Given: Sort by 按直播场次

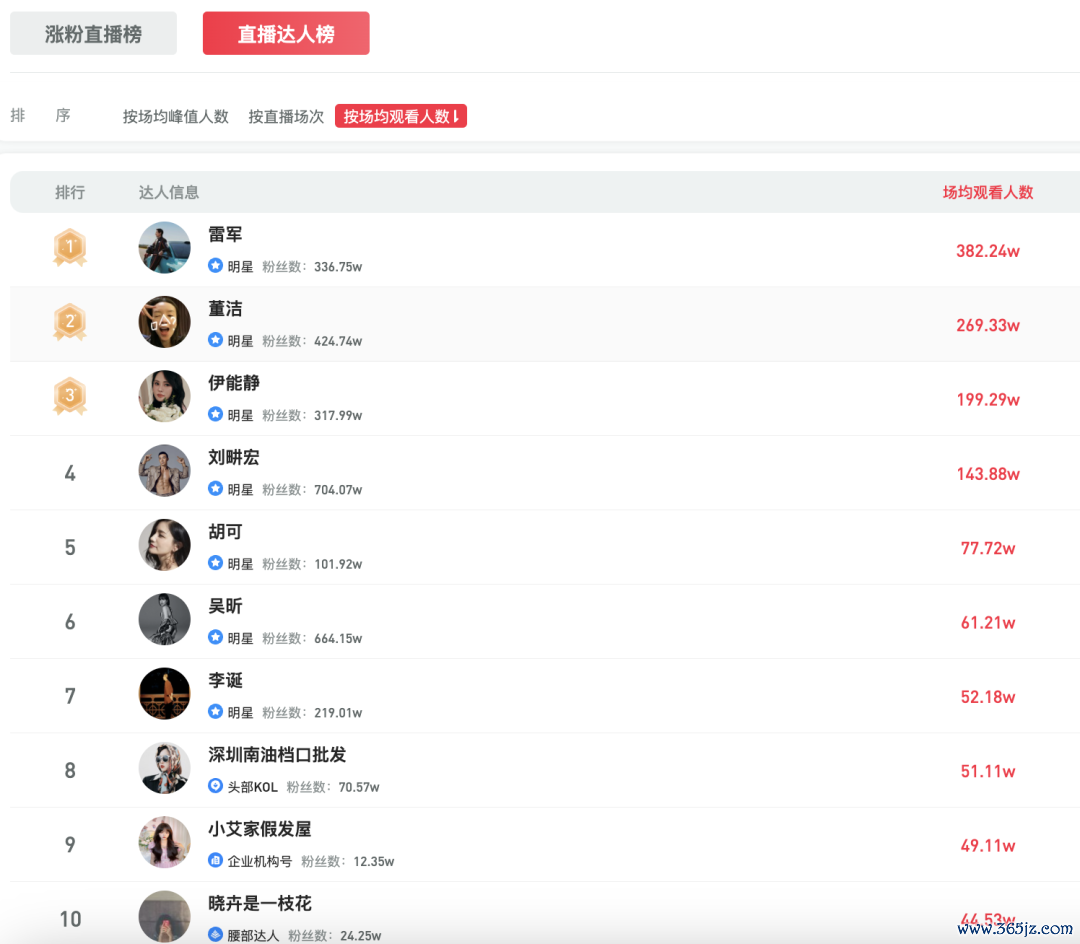Looking at the screenshot, I should click(286, 117).
